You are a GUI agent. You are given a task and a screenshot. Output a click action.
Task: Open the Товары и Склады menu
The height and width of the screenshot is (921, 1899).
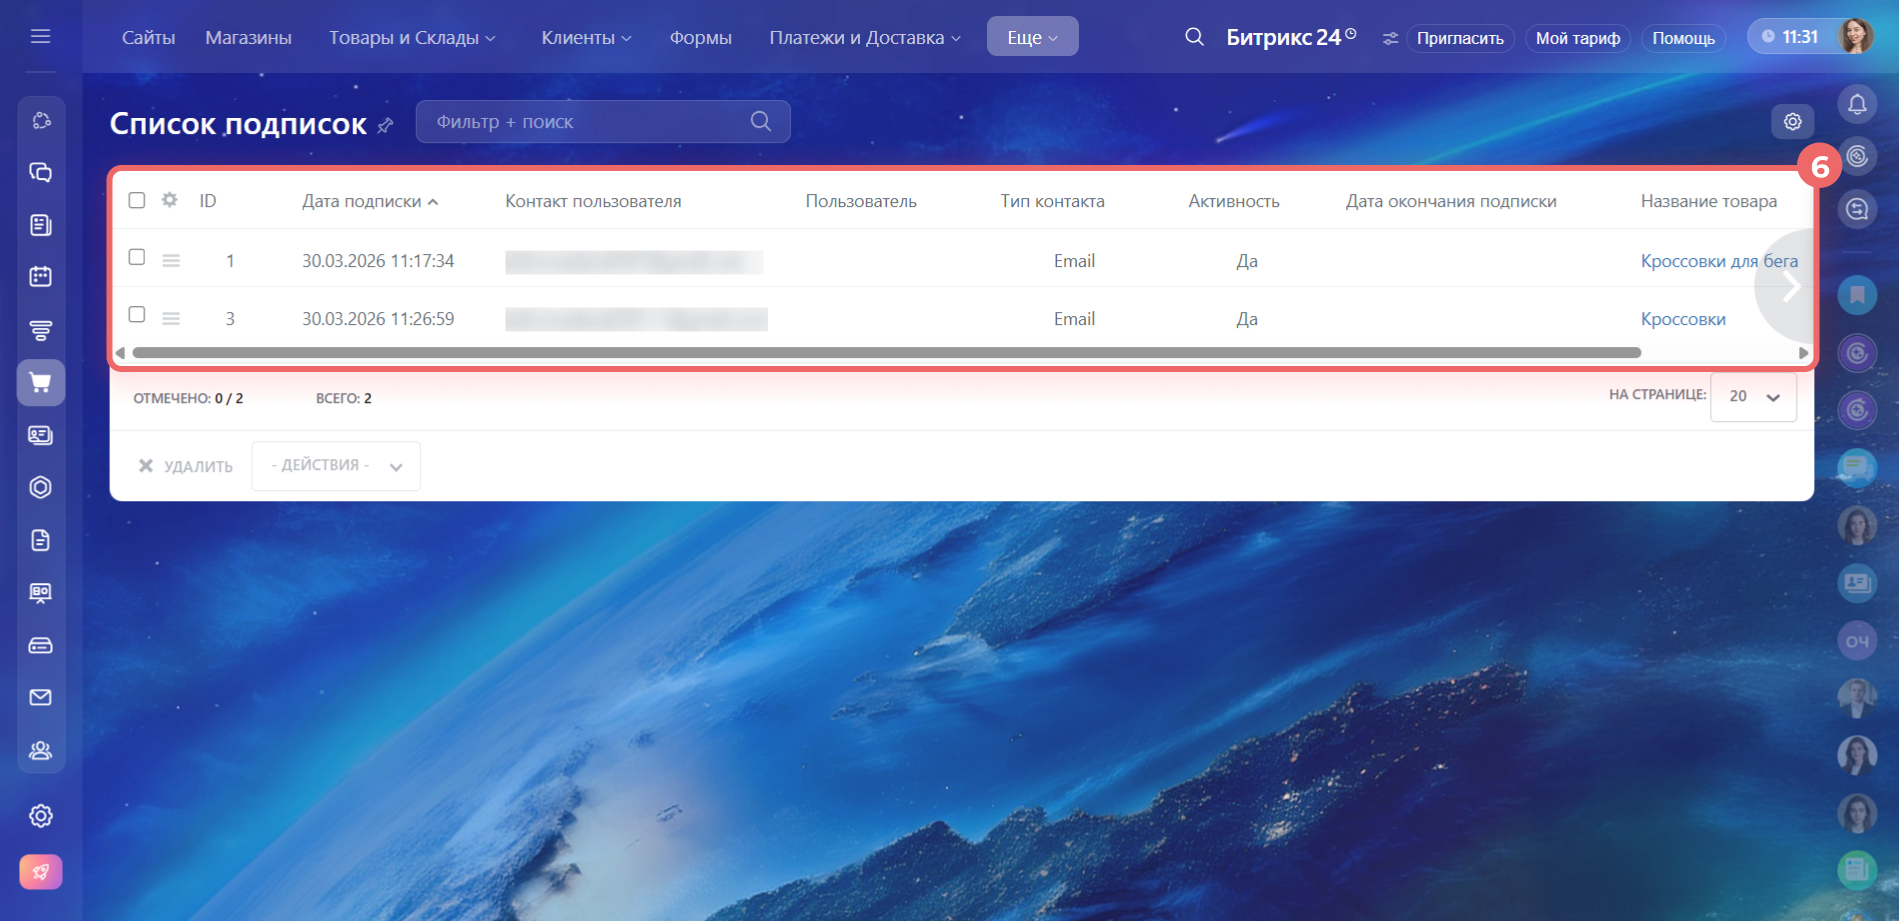[412, 37]
